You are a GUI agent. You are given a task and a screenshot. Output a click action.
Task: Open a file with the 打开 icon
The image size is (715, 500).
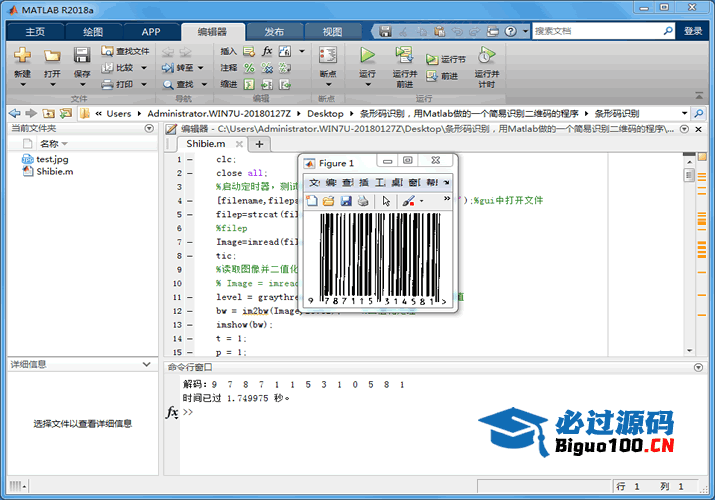[x=52, y=56]
